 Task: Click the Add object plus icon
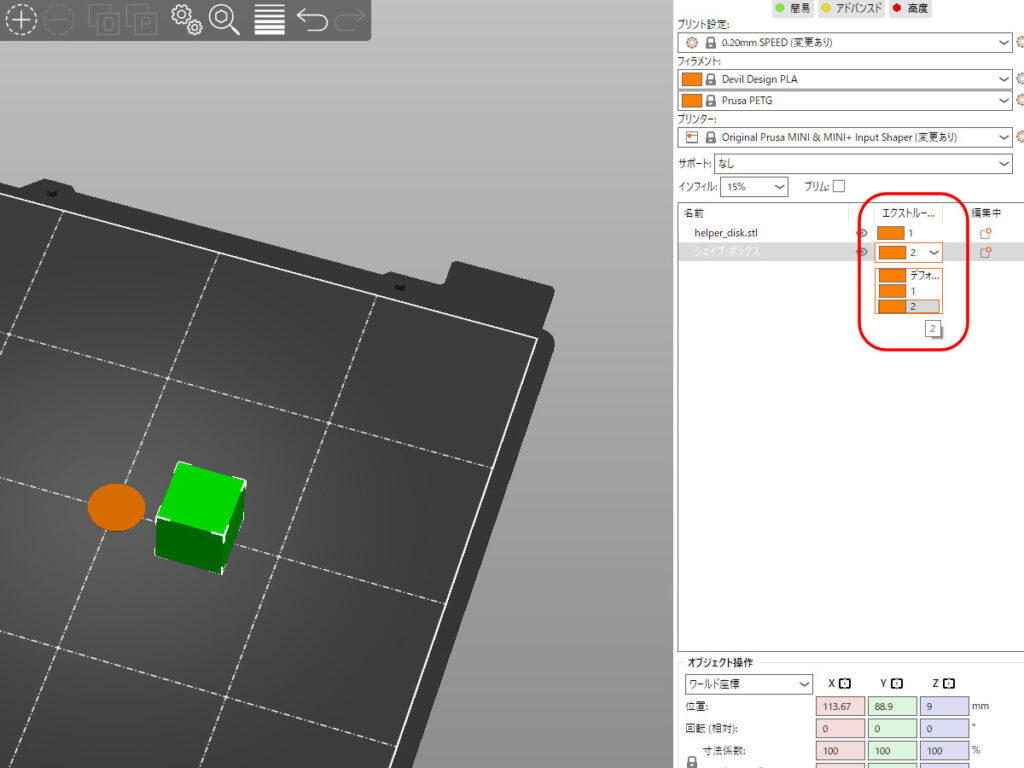[x=21, y=19]
